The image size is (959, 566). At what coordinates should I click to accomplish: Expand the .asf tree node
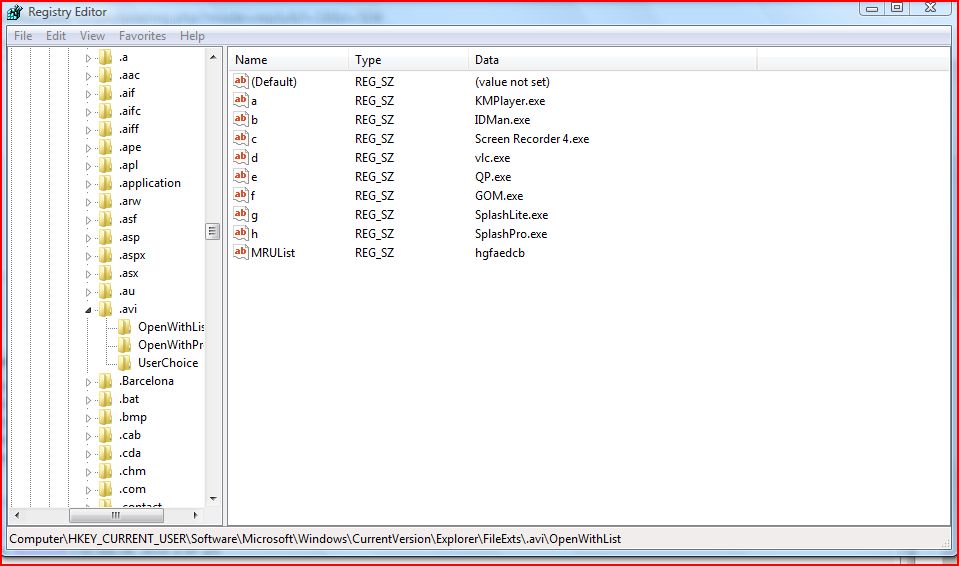88,220
